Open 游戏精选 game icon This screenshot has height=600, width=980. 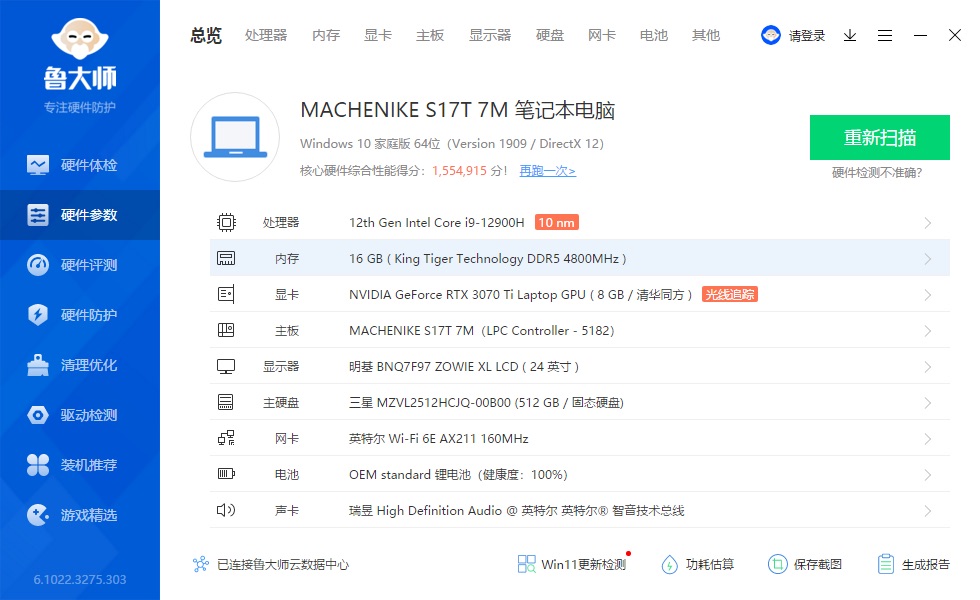[x=38, y=515]
